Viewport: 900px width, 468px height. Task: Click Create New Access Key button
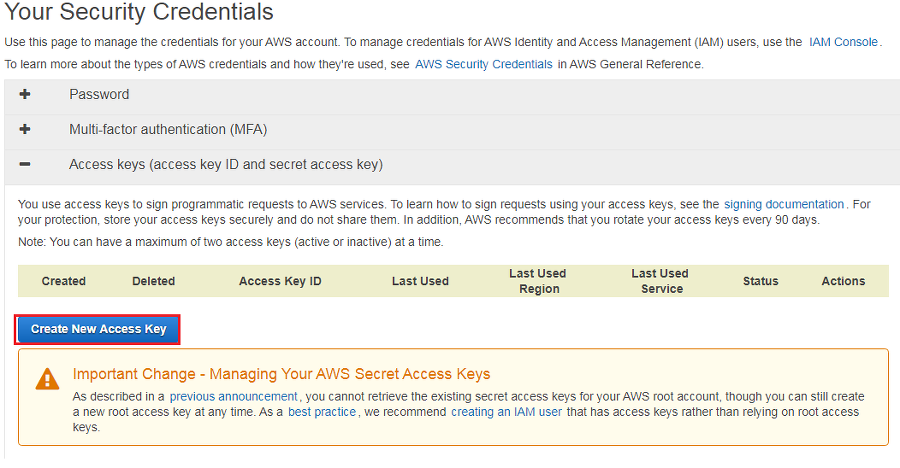coord(98,329)
